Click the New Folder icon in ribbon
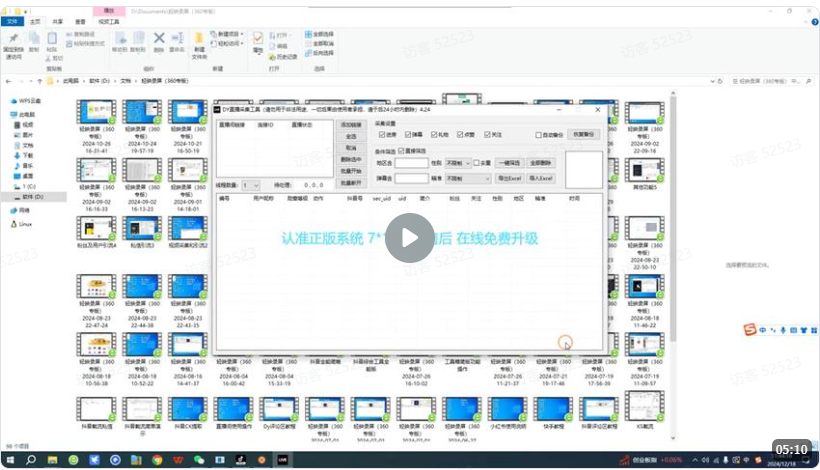 pyautogui.click(x=199, y=40)
